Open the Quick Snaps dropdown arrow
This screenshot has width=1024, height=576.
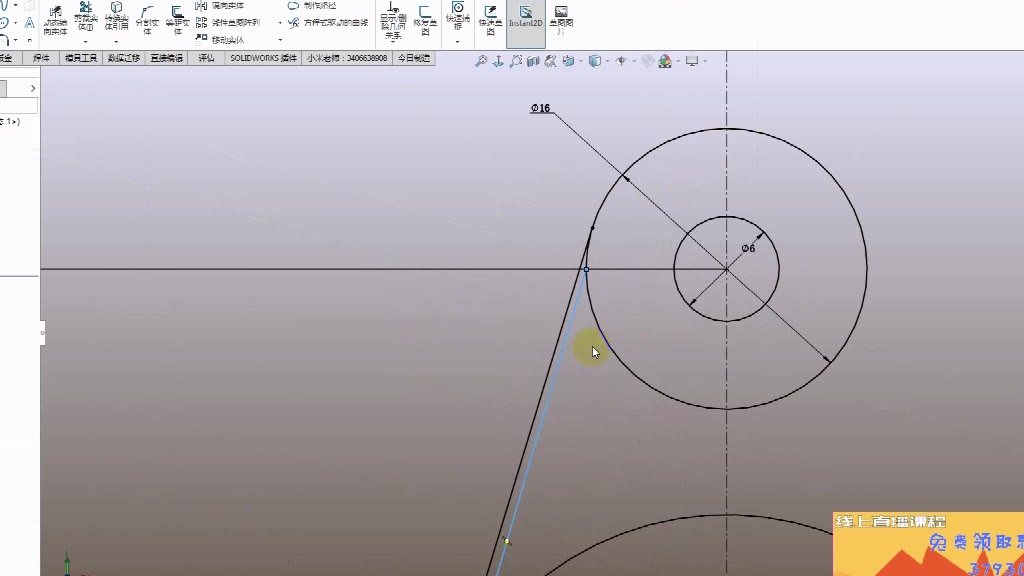[458, 41]
